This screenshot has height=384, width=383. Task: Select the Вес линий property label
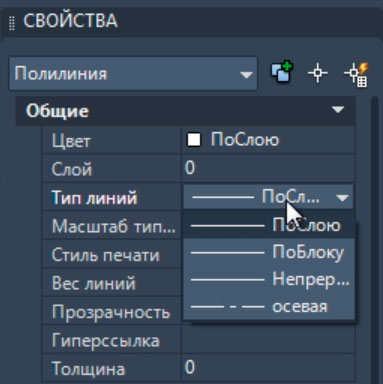point(94,284)
